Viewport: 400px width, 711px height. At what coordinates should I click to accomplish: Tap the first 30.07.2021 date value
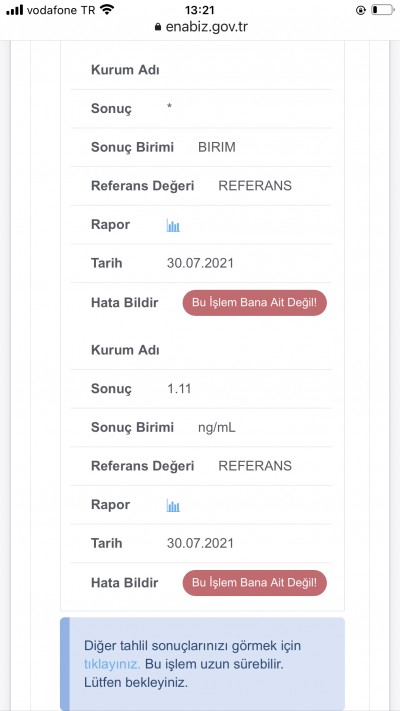pos(200,263)
